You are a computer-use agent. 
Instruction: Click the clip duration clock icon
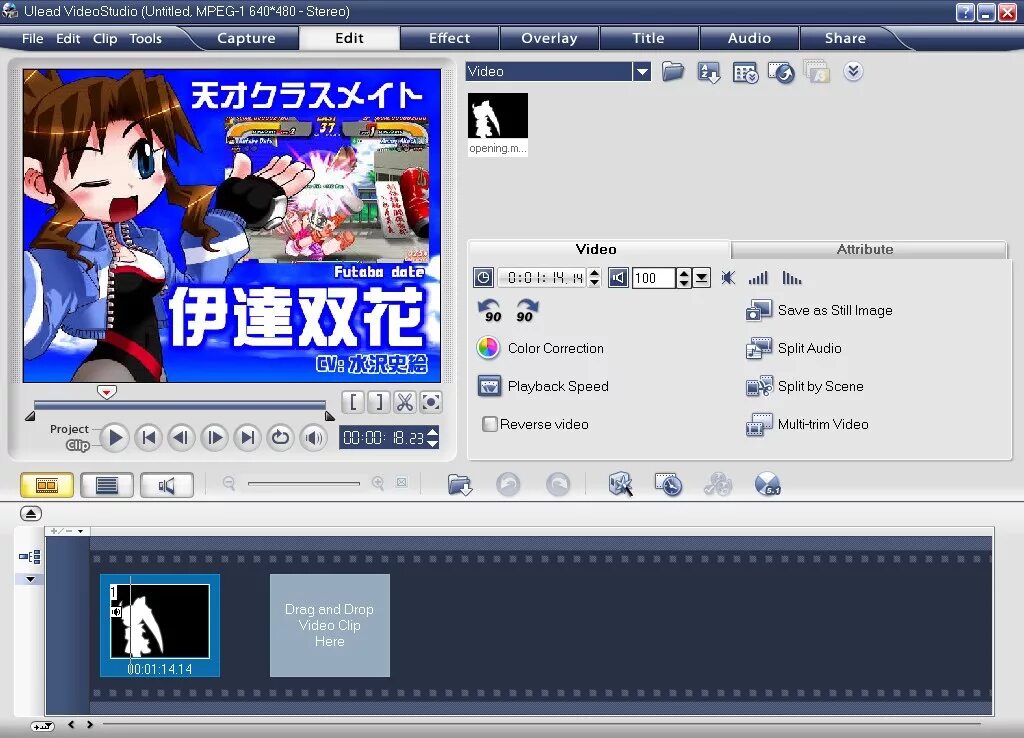tap(483, 278)
